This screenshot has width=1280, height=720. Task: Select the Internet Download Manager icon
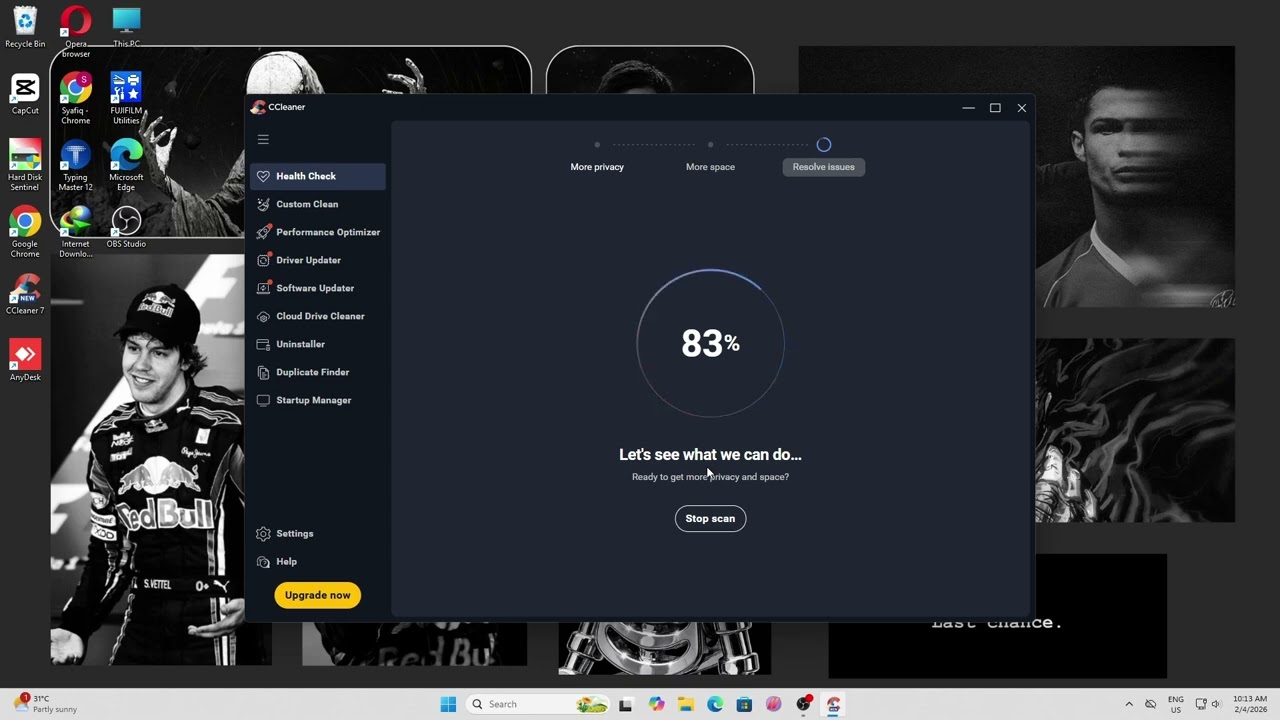(x=76, y=232)
